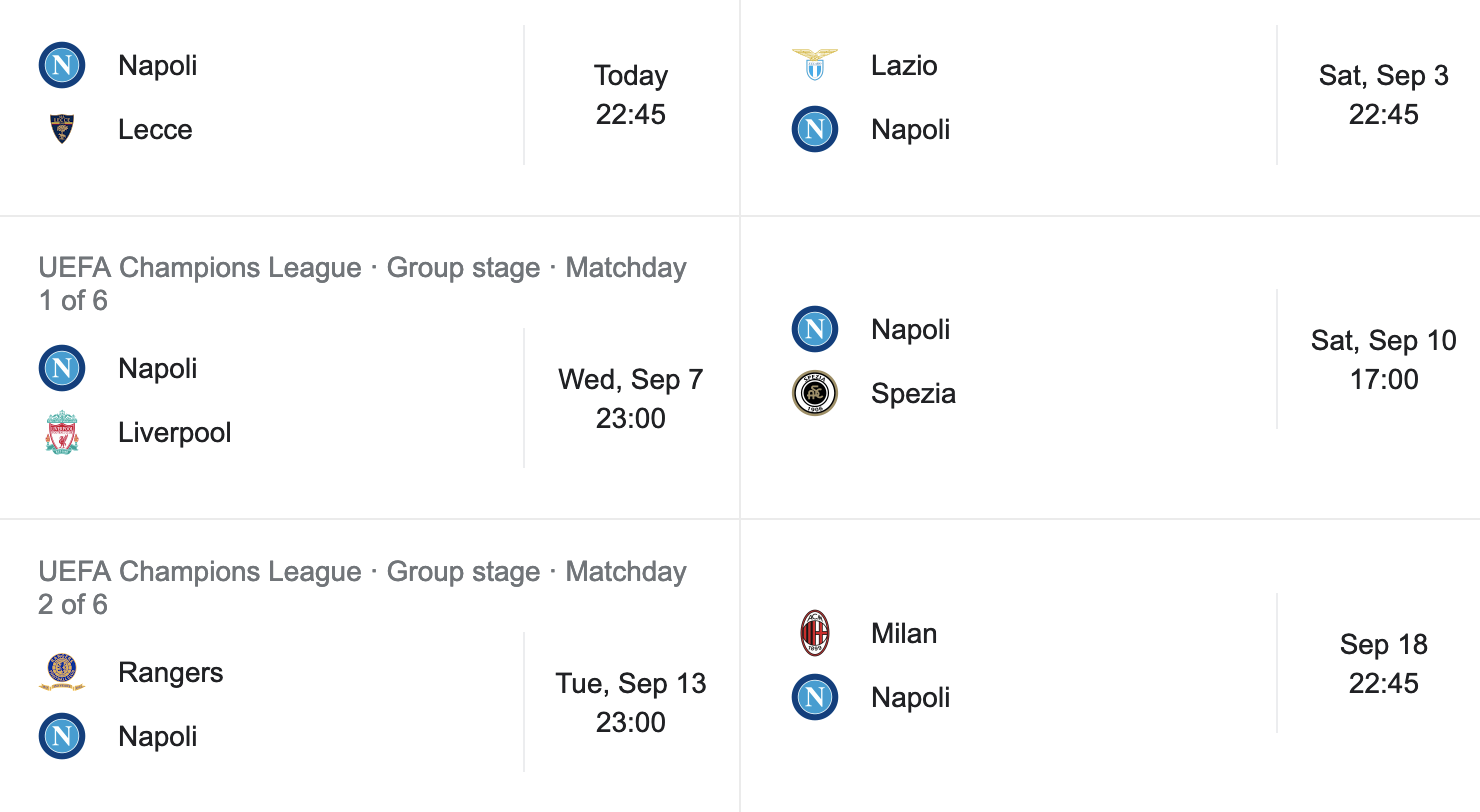Viewport: 1480px width, 812px height.
Task: Select the Napoli crest in the Milan fixture
Action: [815, 697]
